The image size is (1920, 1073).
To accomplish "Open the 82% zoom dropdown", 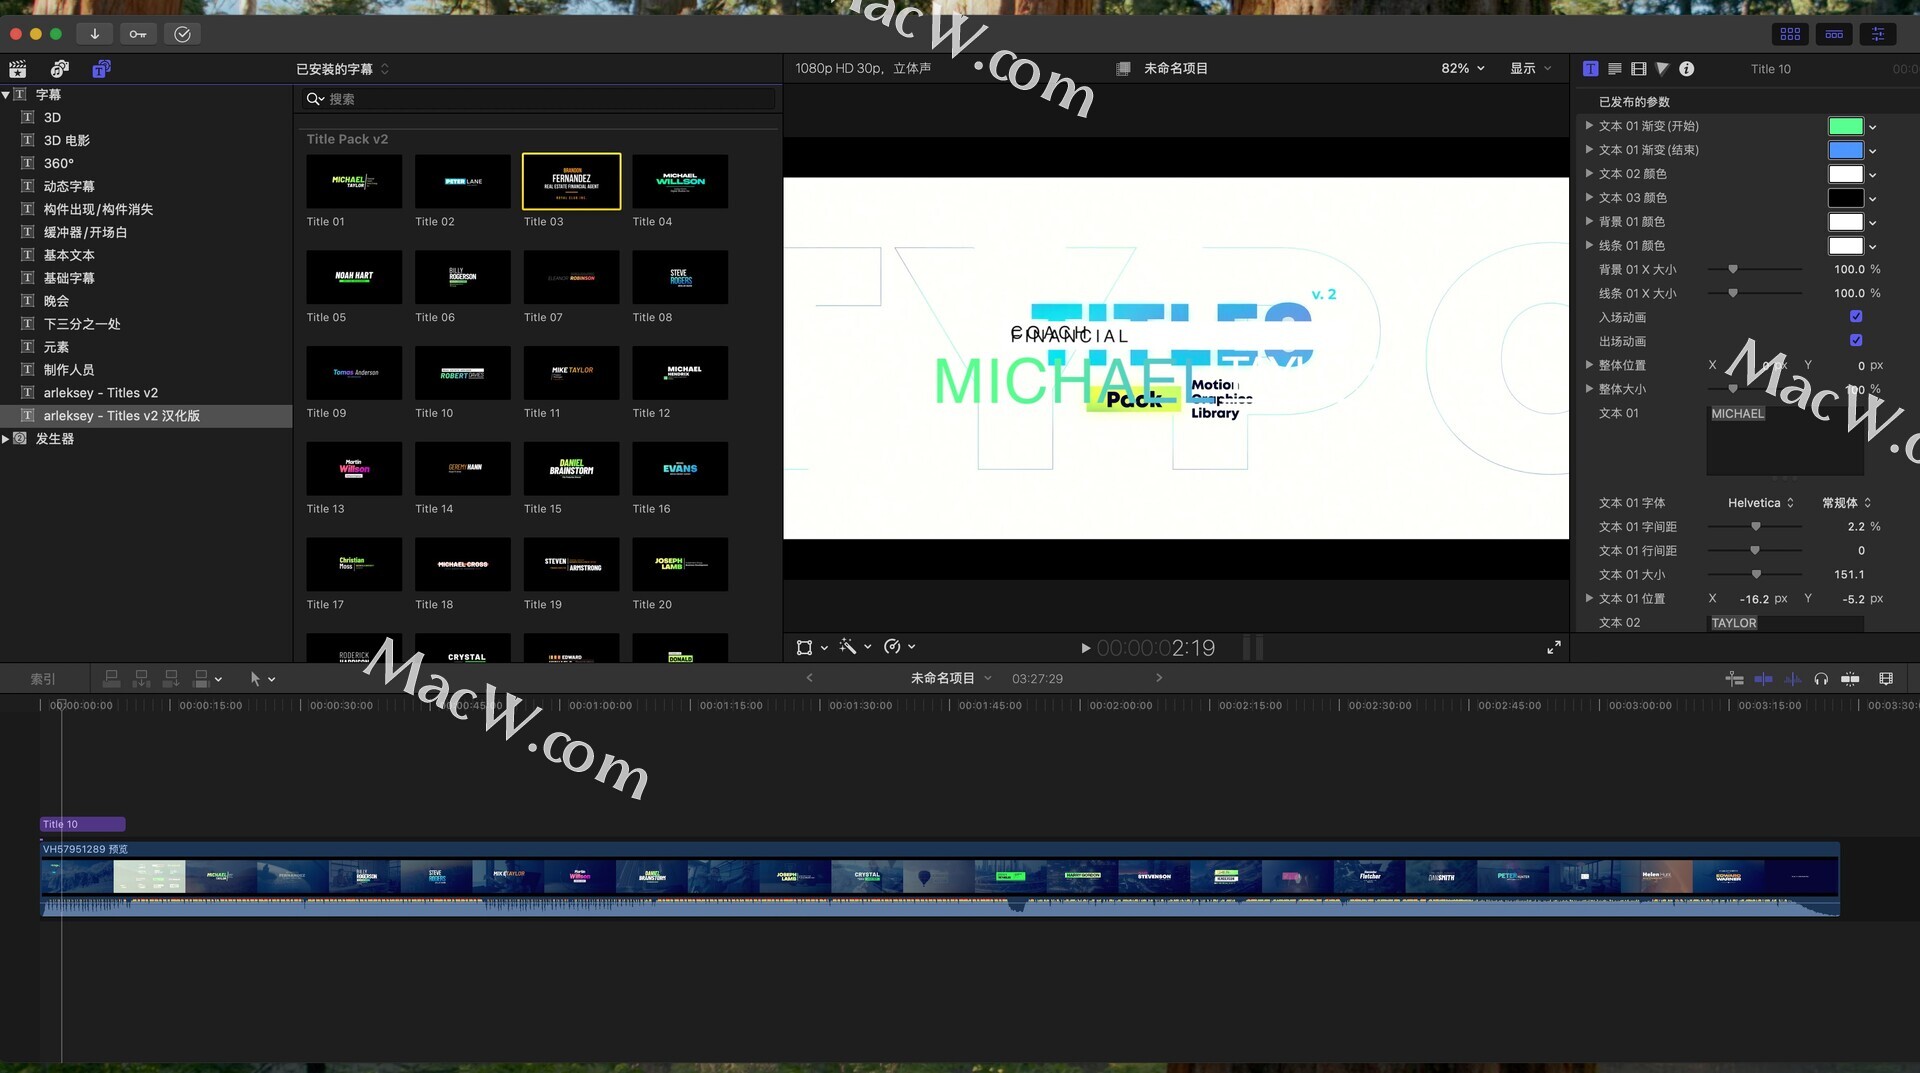I will (1463, 69).
